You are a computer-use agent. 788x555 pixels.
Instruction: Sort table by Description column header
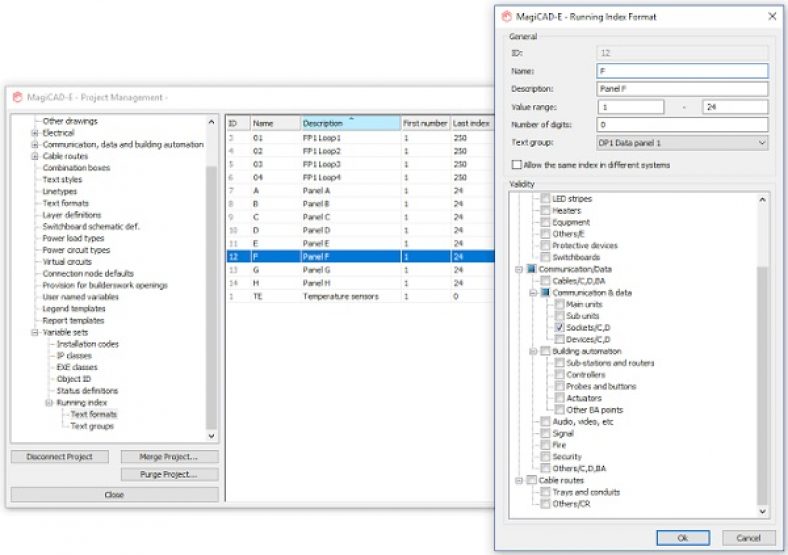pyautogui.click(x=351, y=123)
